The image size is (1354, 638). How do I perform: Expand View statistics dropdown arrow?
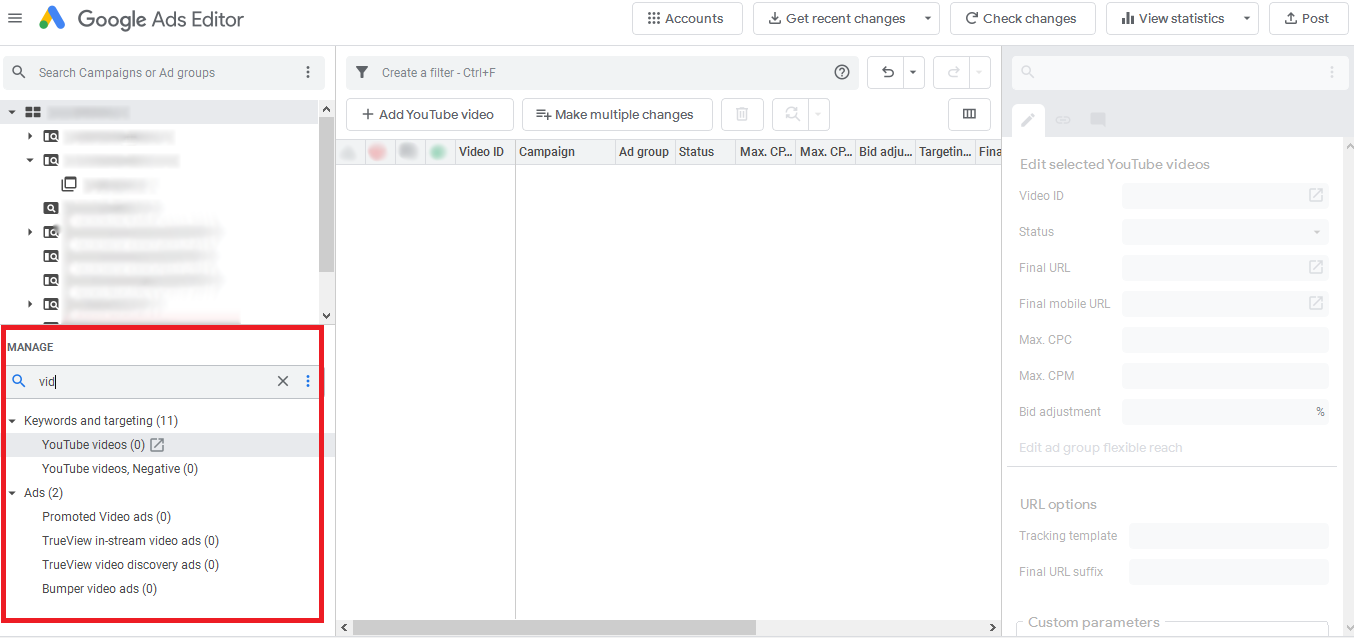1247,18
